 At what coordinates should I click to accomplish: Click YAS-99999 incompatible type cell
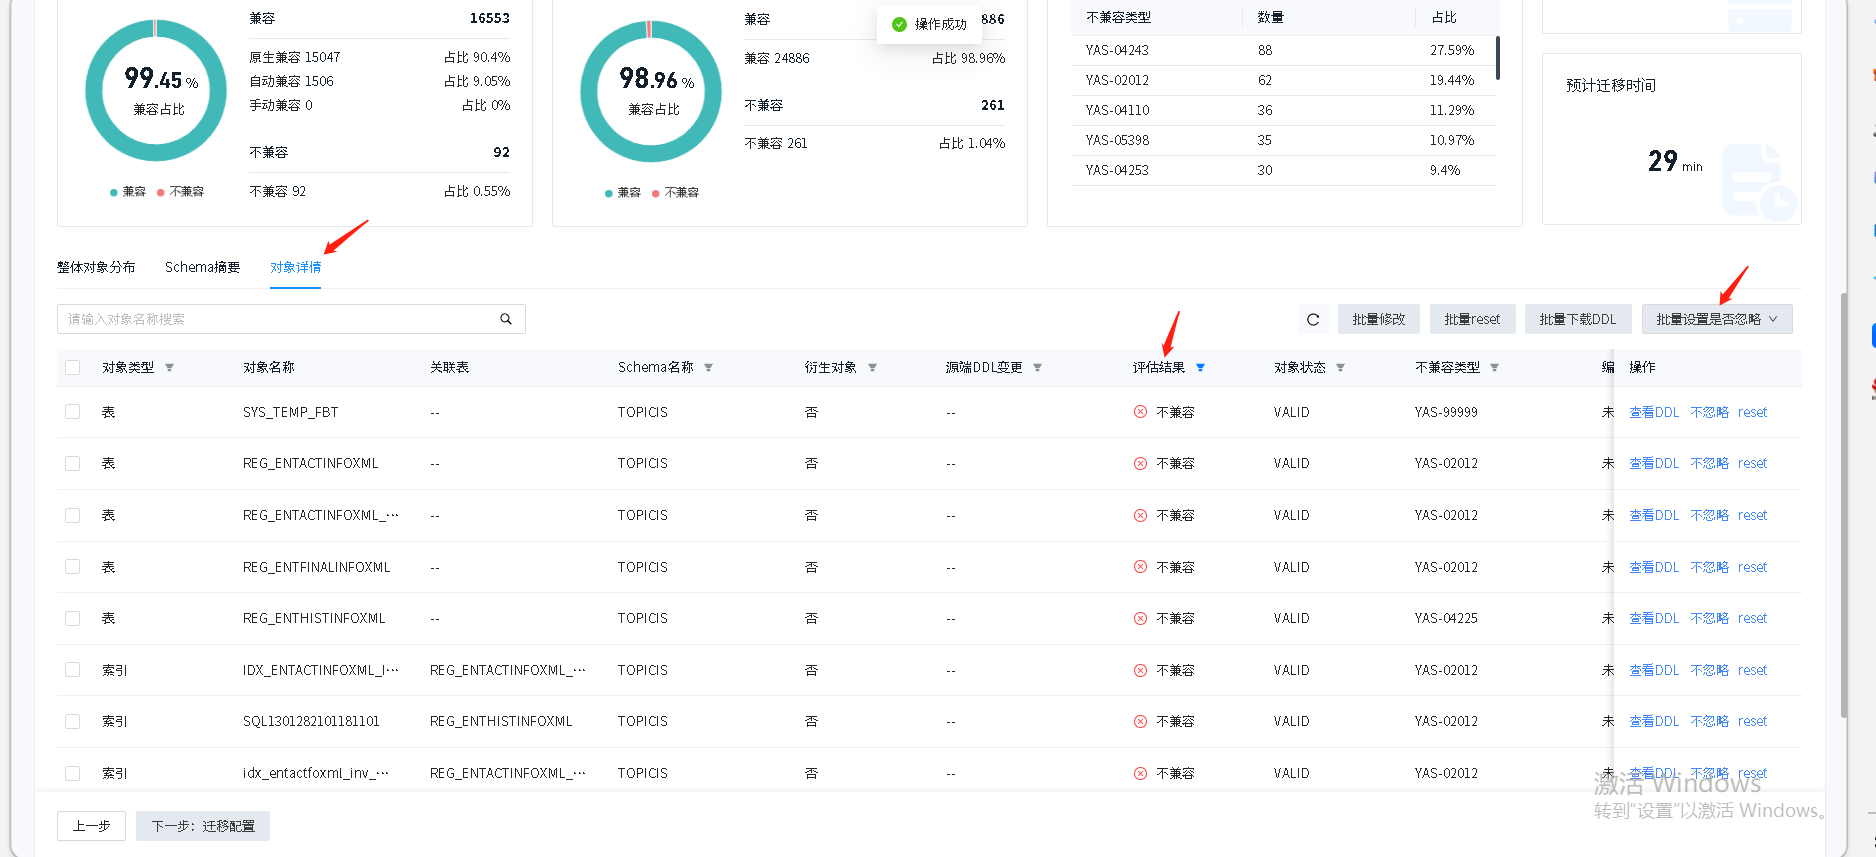coord(1446,412)
